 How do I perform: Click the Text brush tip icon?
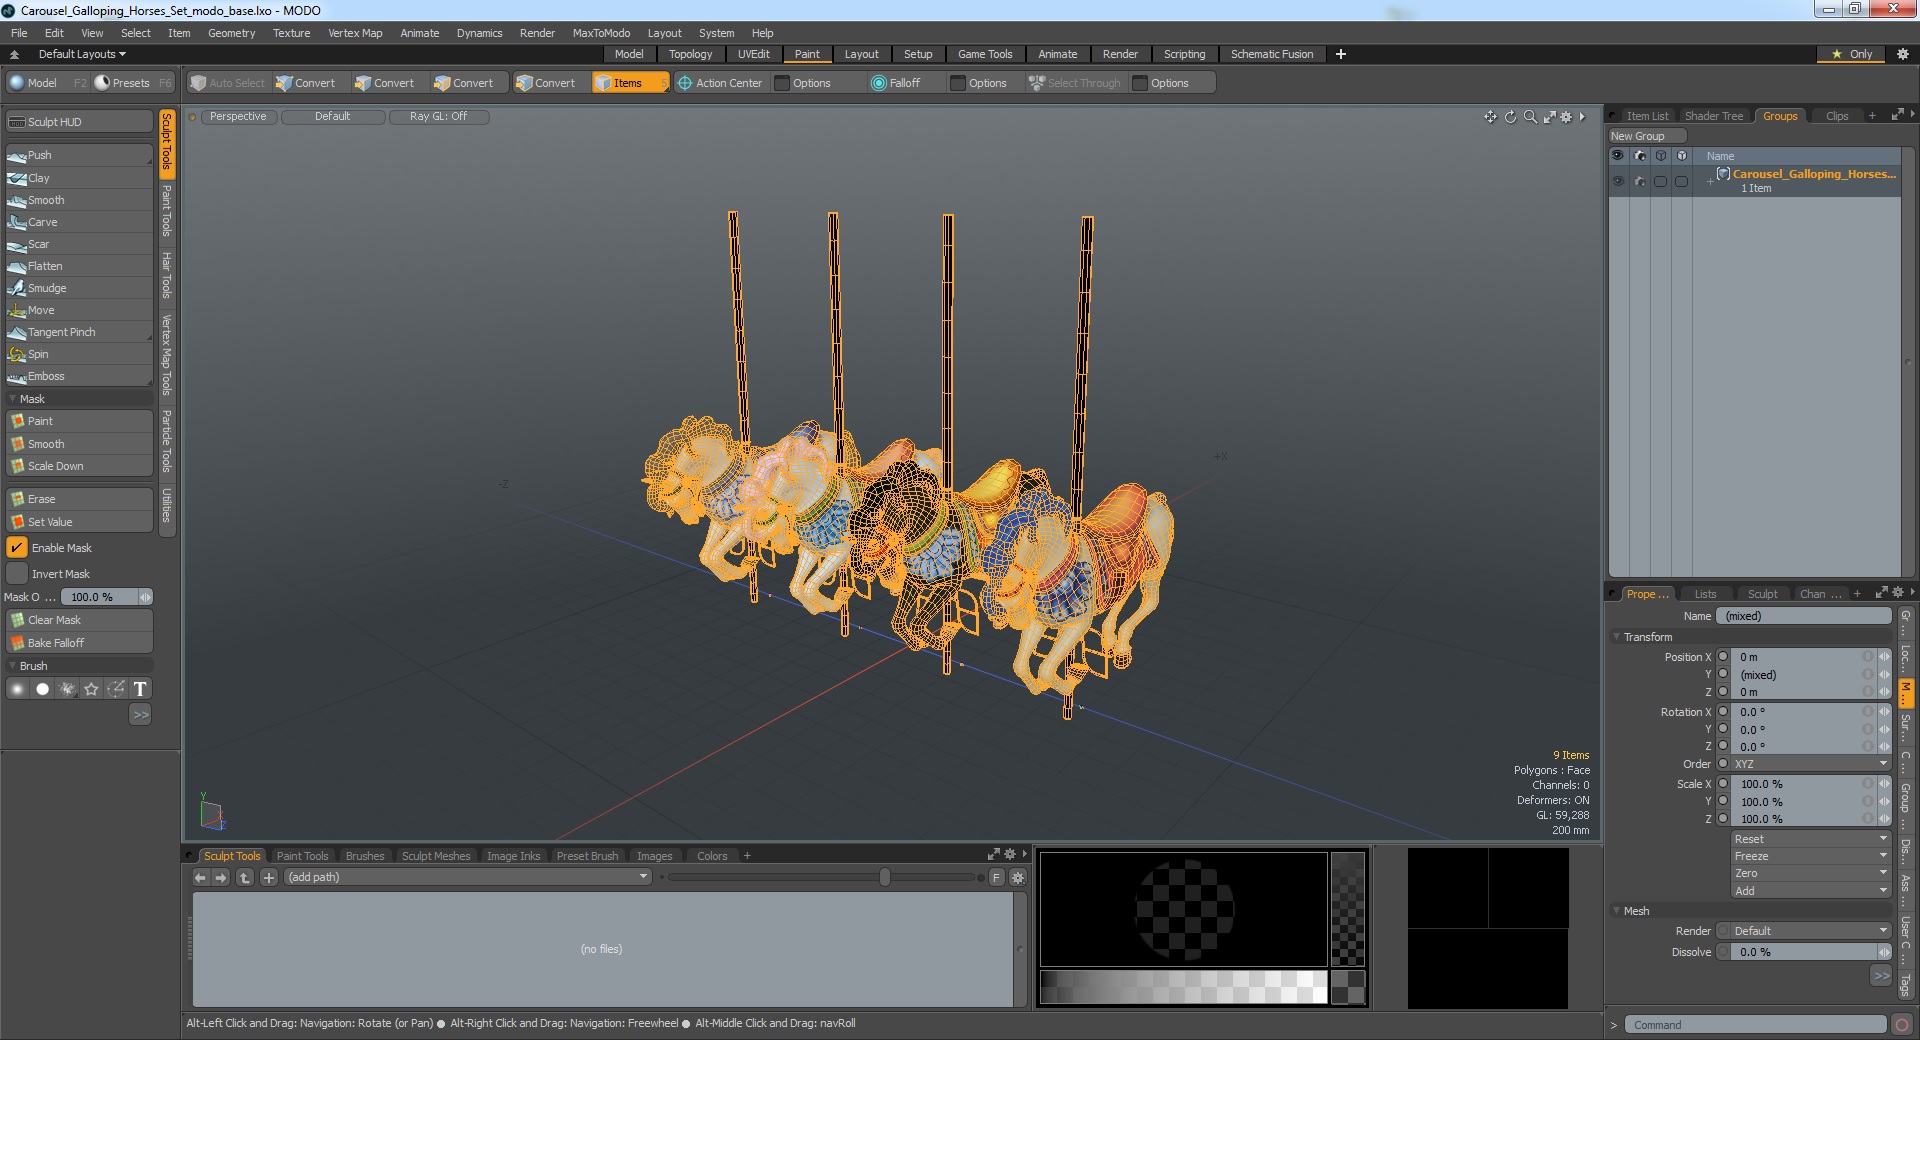pos(140,689)
